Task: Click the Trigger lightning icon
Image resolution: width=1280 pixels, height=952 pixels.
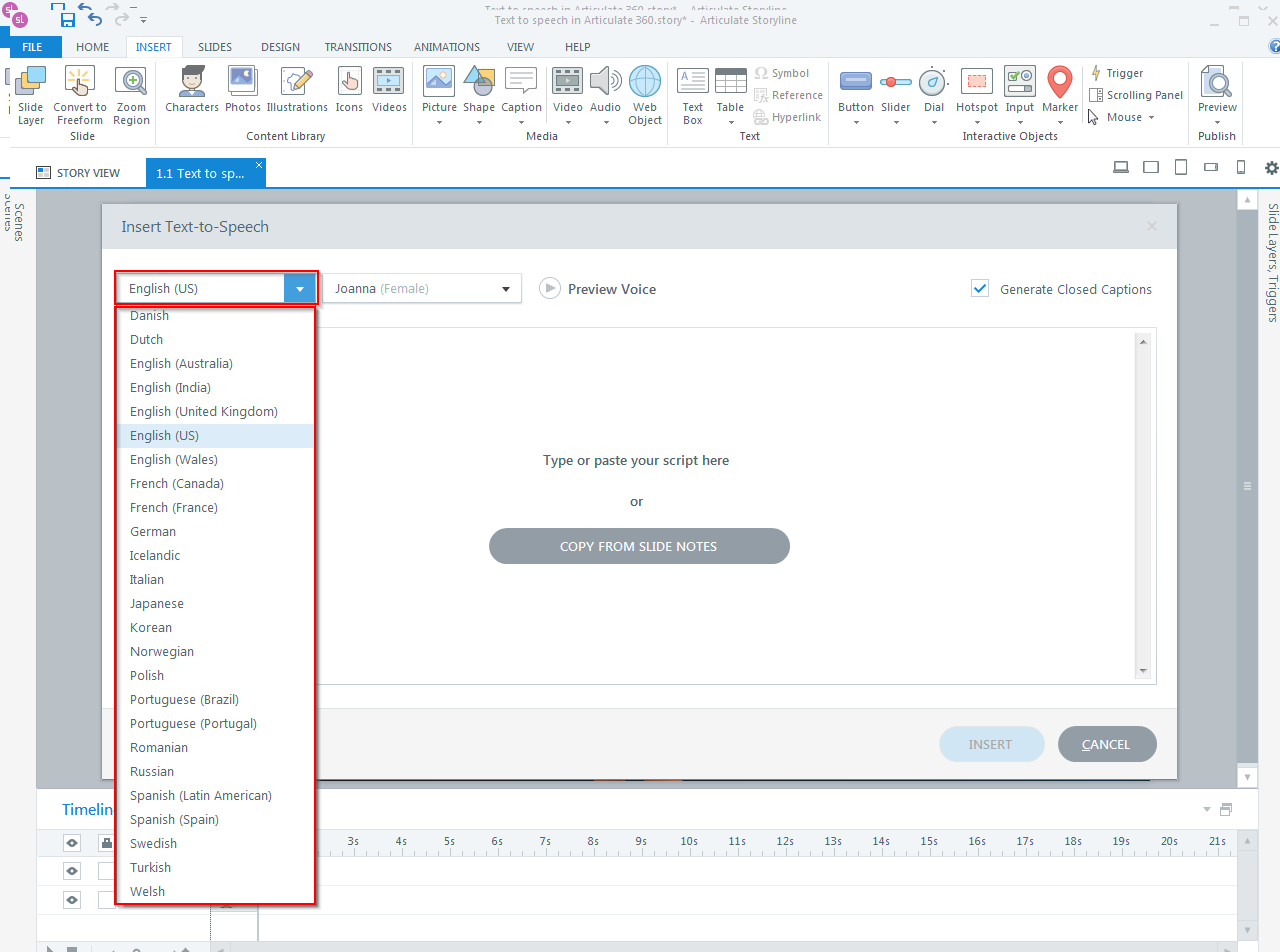Action: click(1096, 73)
